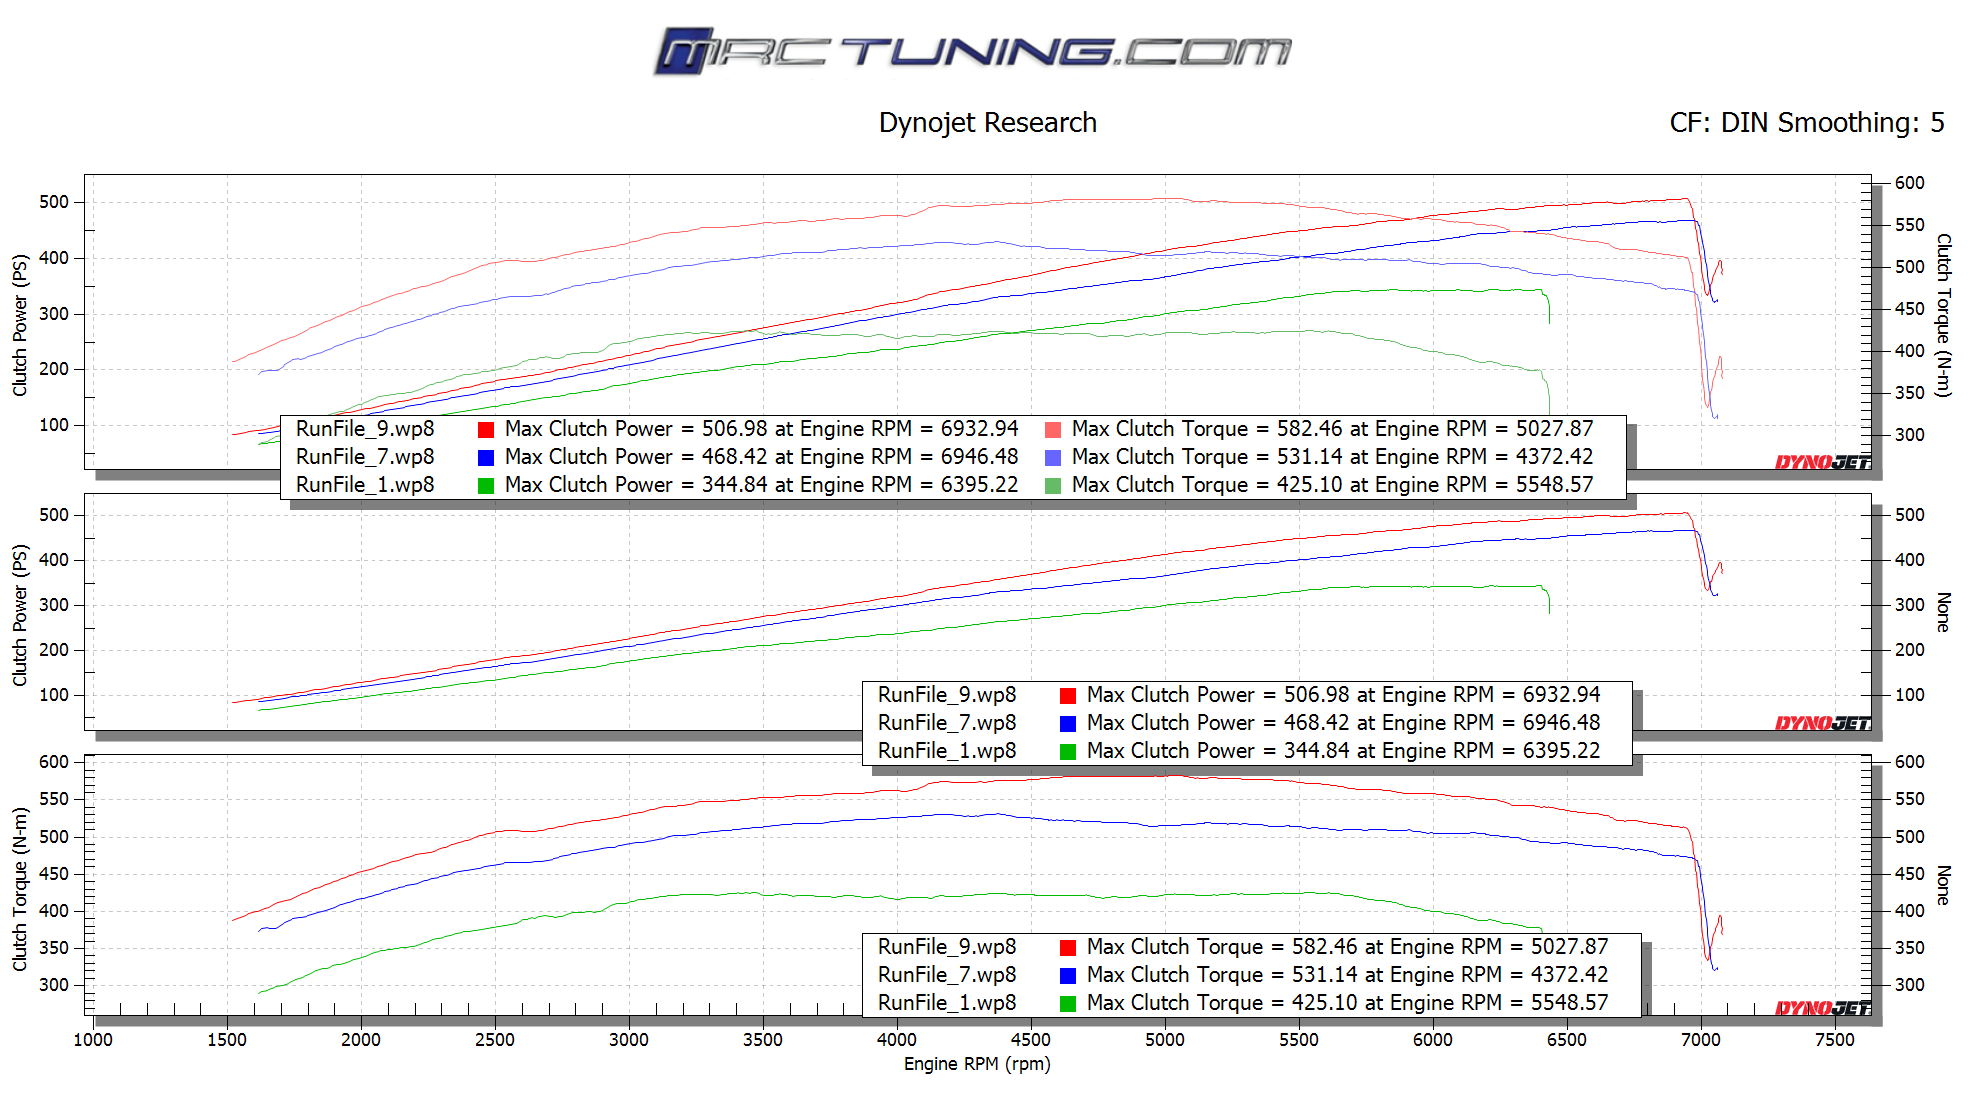Click the 7000 tick on RPM axis

(x=1700, y=1040)
